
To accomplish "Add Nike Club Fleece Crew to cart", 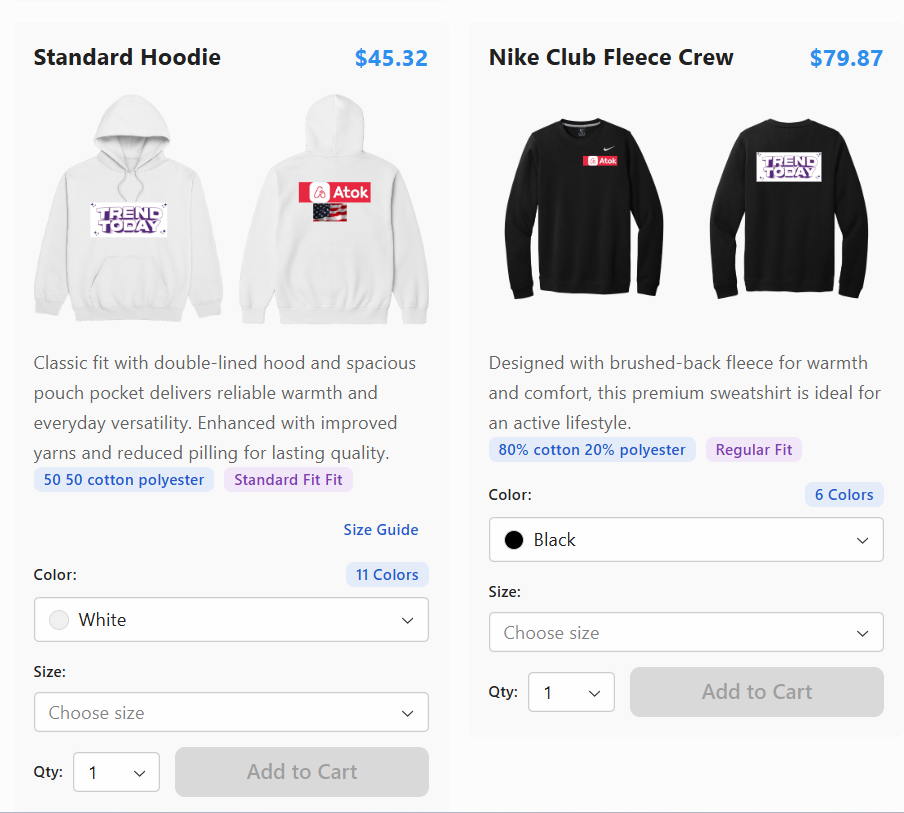I will click(x=757, y=692).
